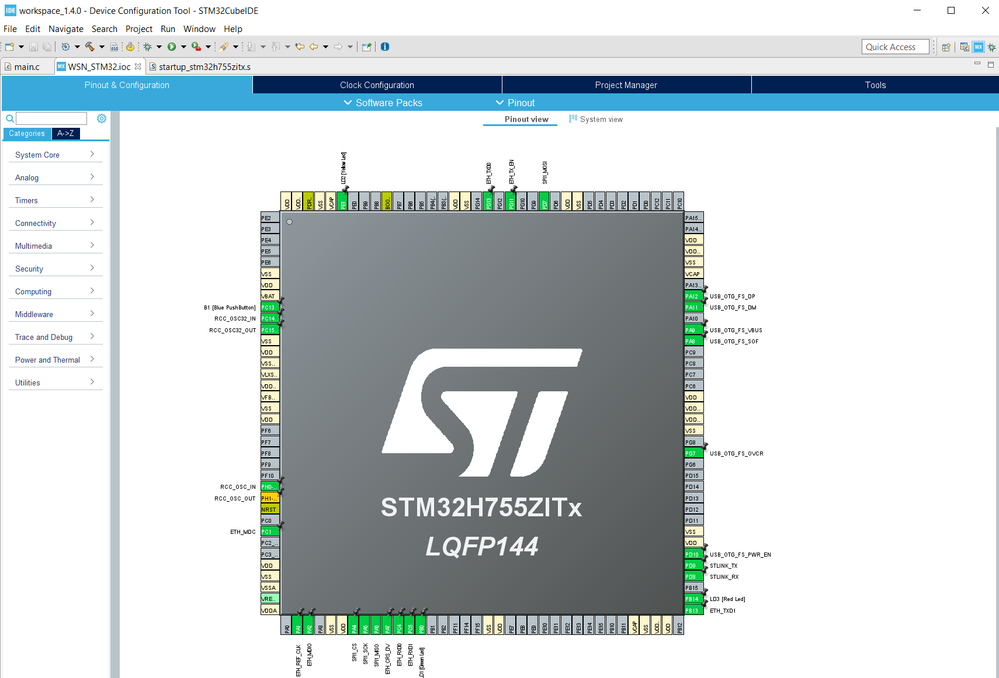The height and width of the screenshot is (678, 999).
Task: Open the Tools tab
Action: [875, 85]
